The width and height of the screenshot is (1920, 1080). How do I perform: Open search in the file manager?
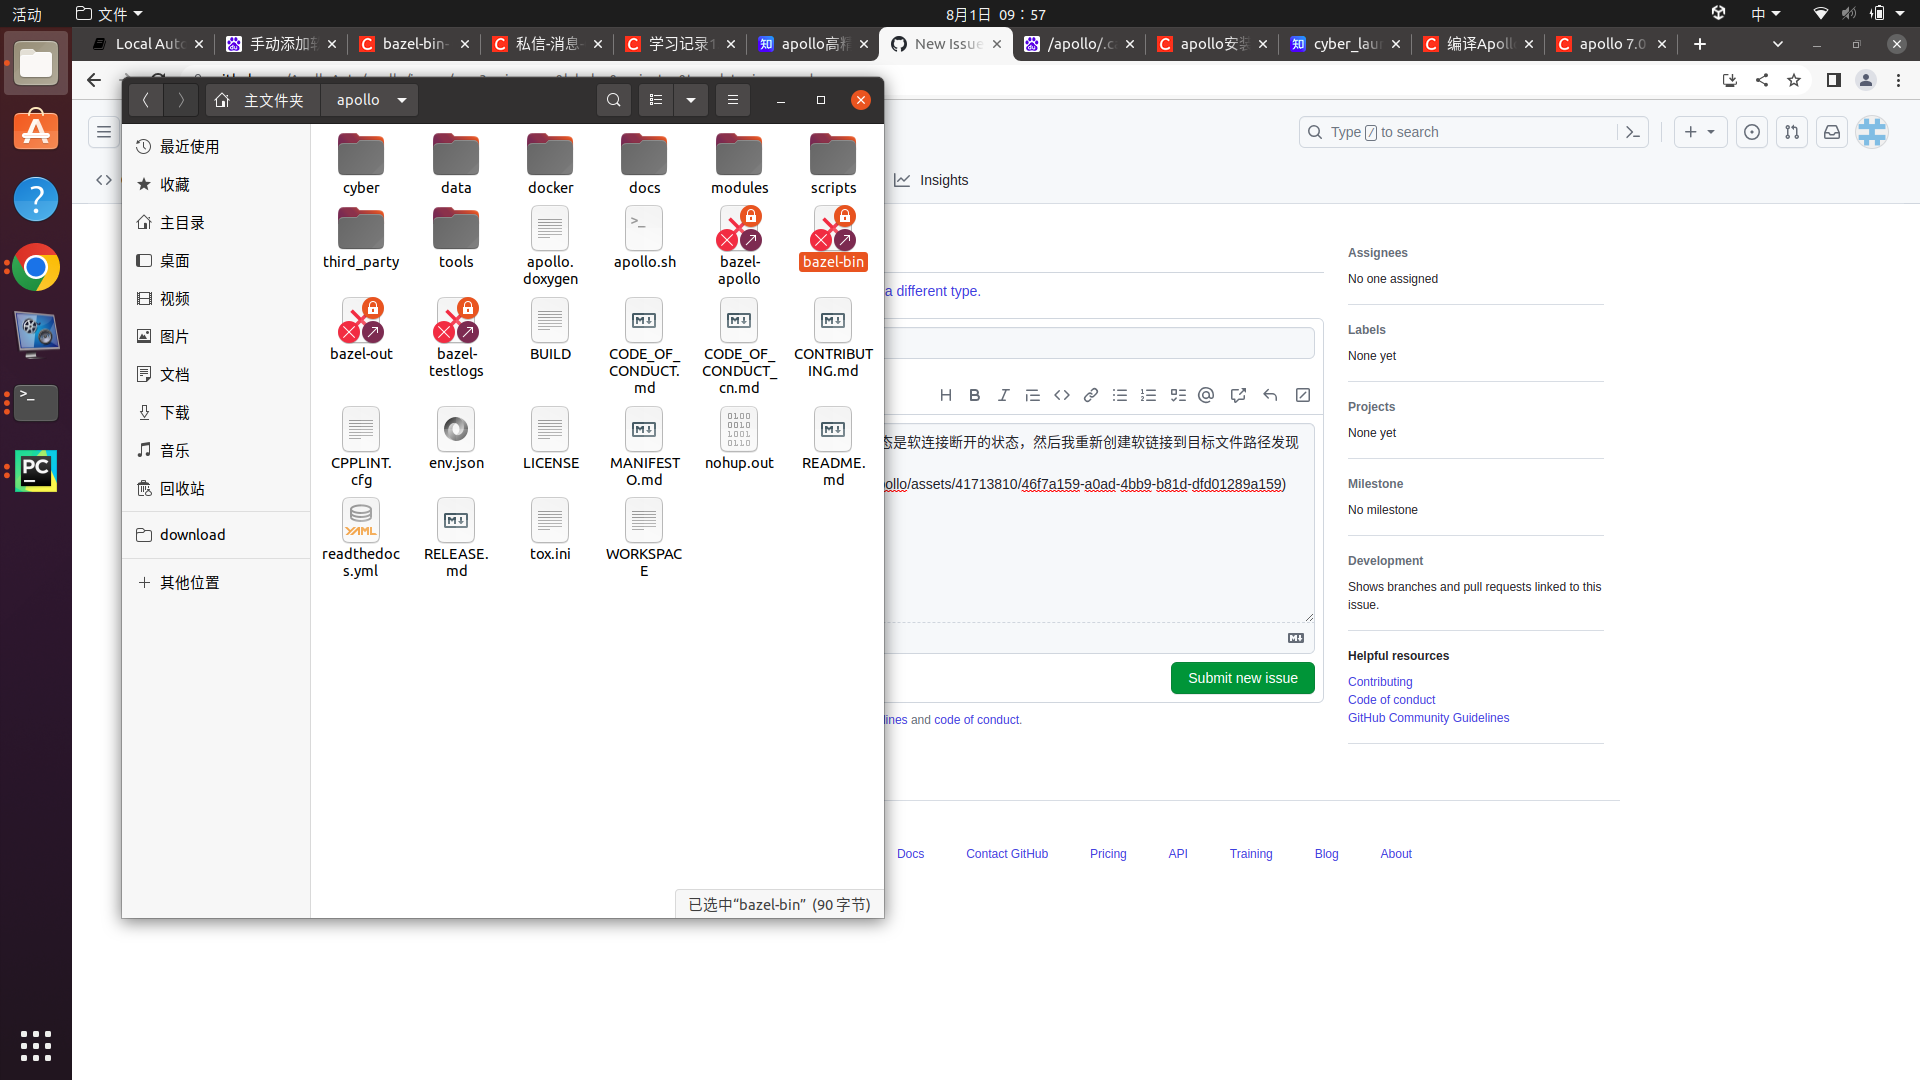click(x=613, y=99)
